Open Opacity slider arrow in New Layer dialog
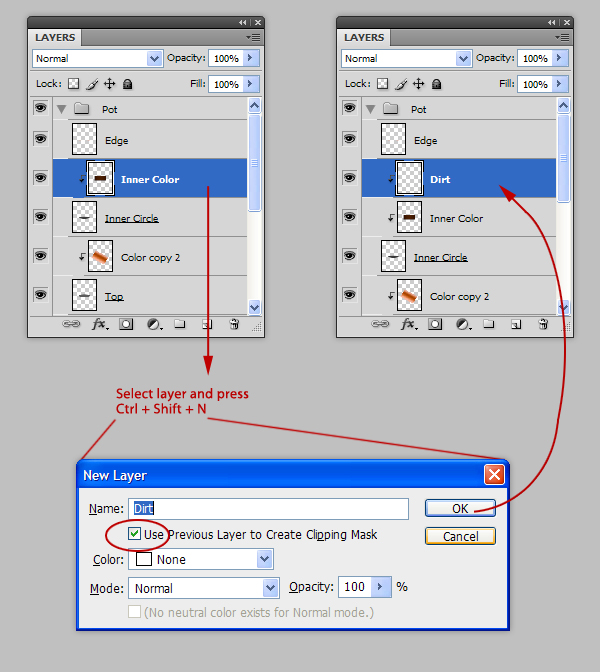 click(x=381, y=587)
